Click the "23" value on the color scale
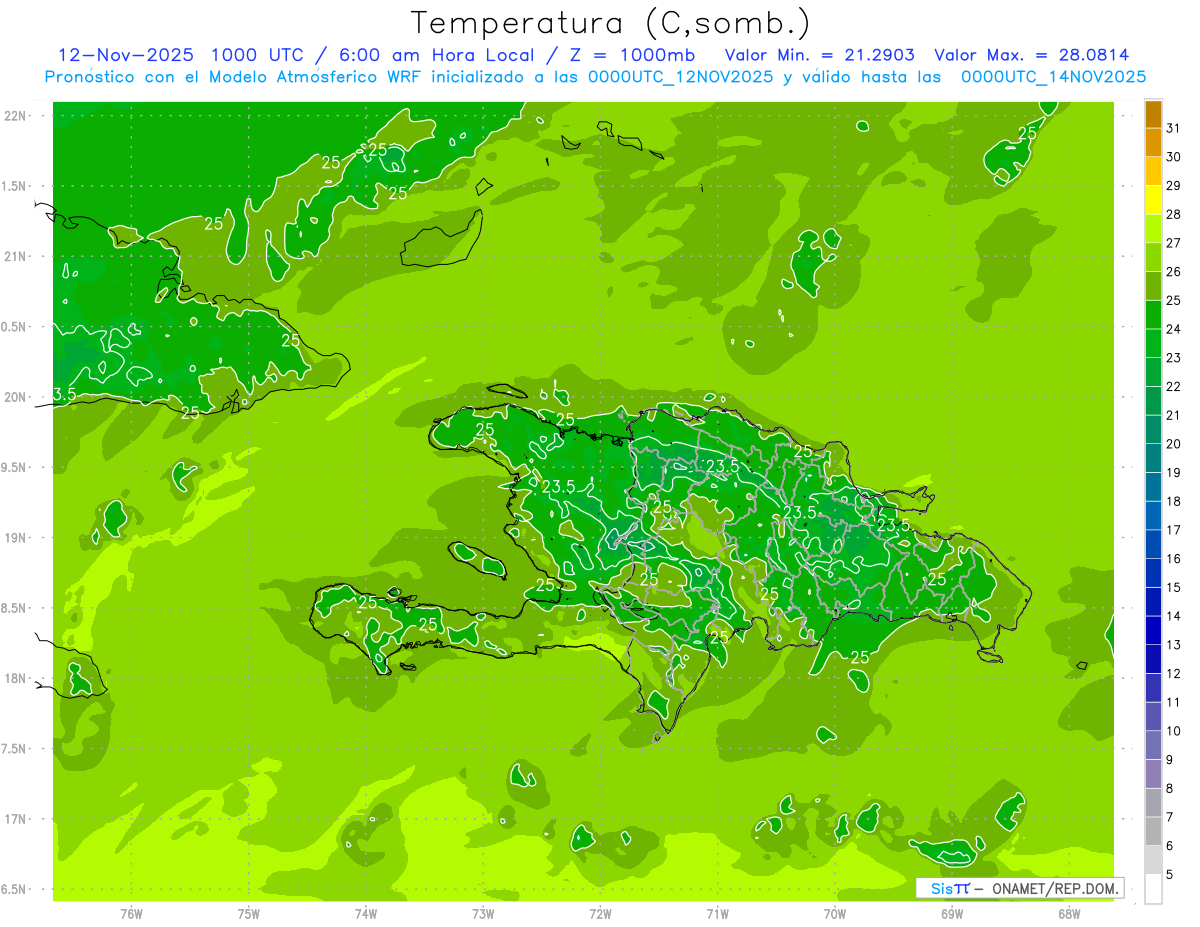The height and width of the screenshot is (927, 1200). [x=1173, y=358]
